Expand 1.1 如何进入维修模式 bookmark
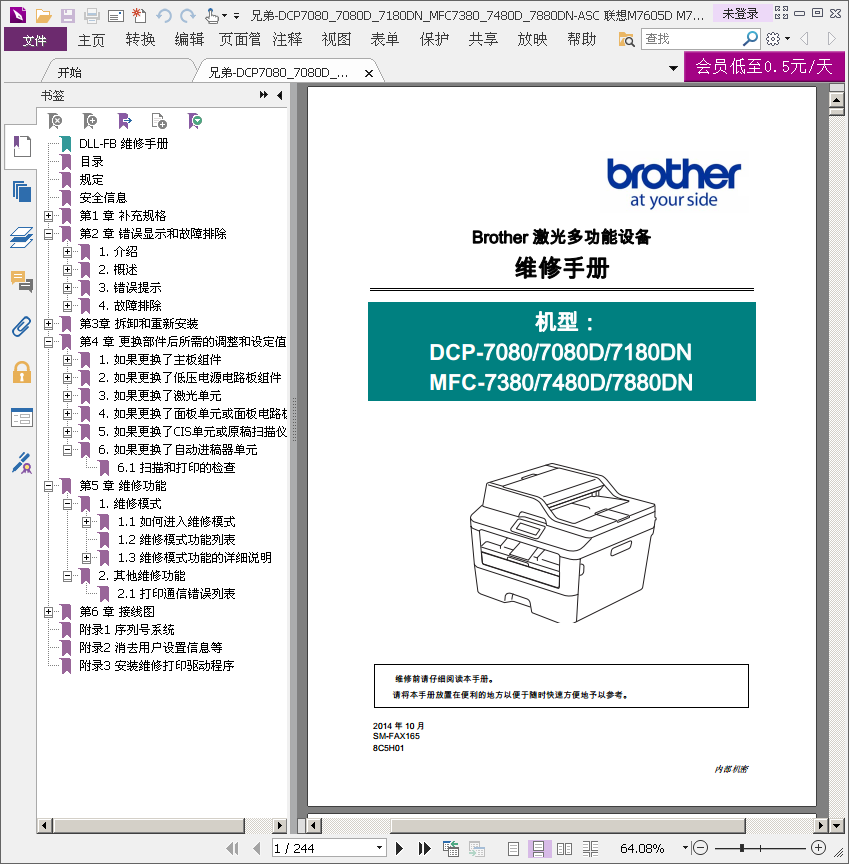 [86, 522]
